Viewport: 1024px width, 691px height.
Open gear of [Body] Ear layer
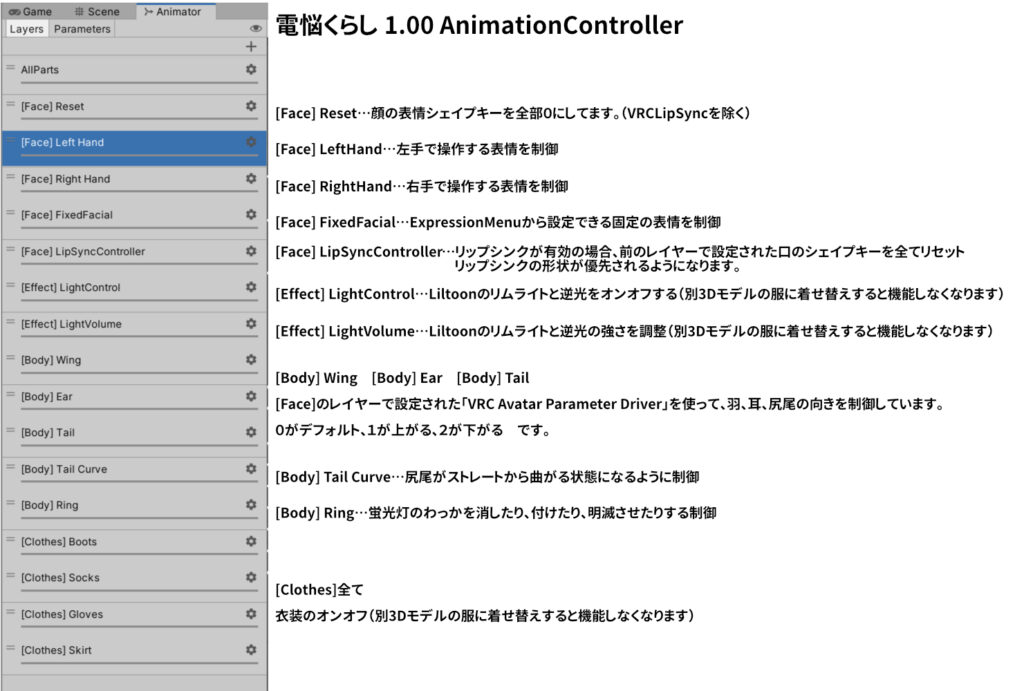pos(251,396)
